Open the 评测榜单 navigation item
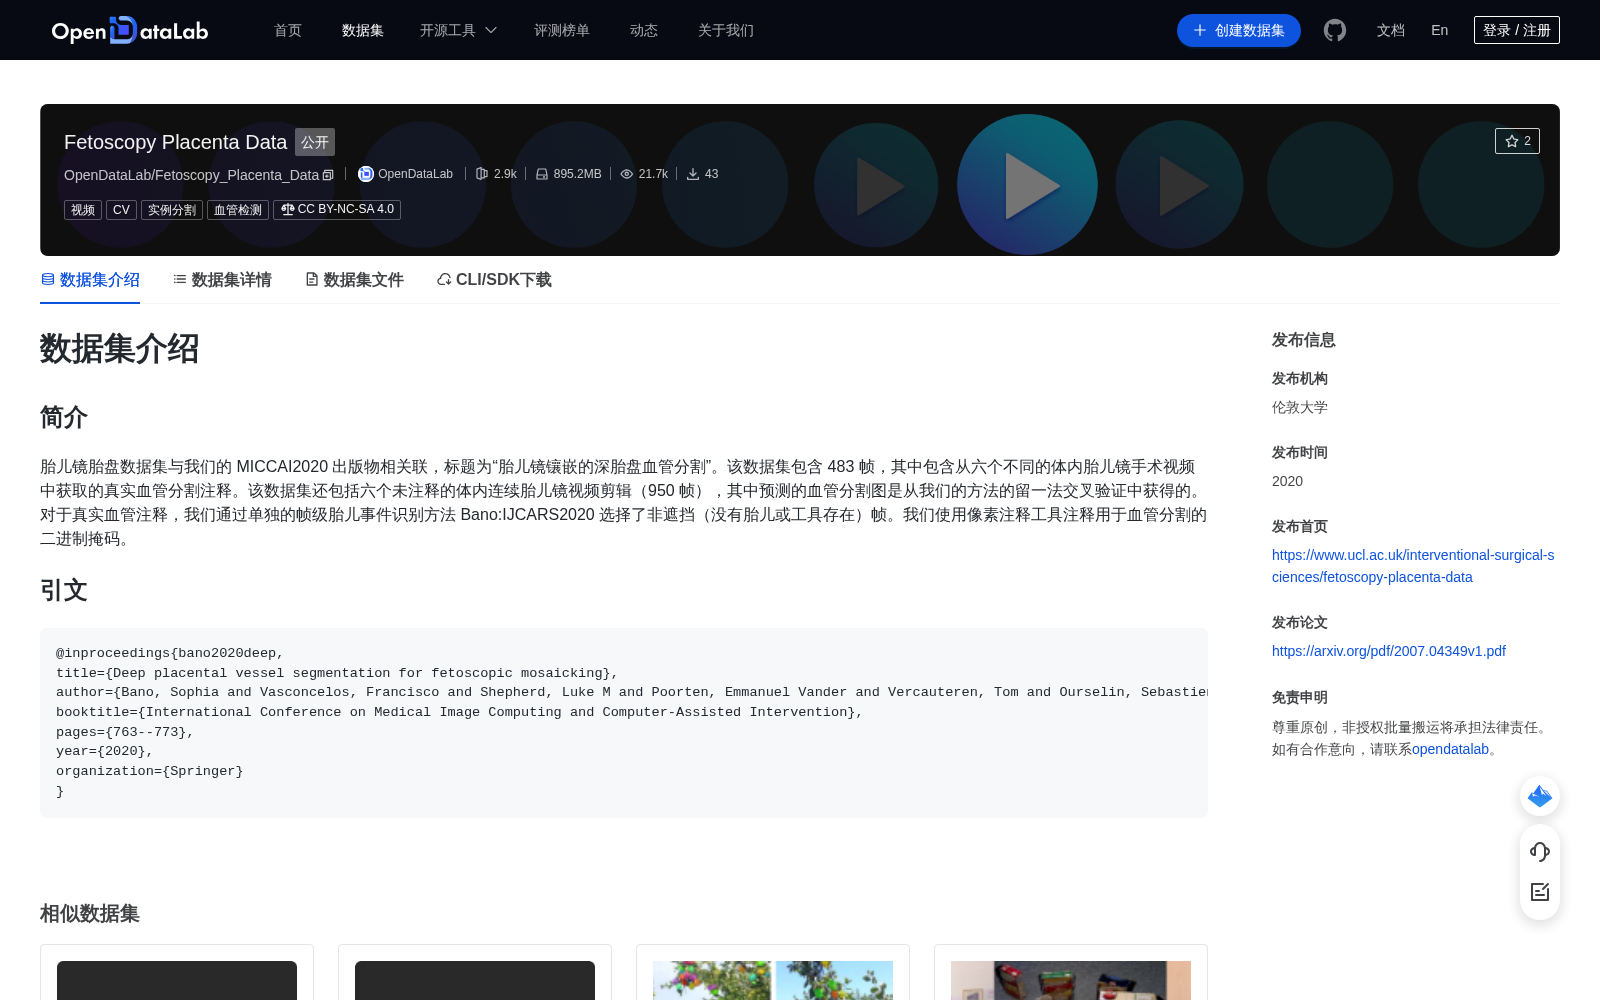Screen dimensions: 1600x1000 (x=562, y=30)
